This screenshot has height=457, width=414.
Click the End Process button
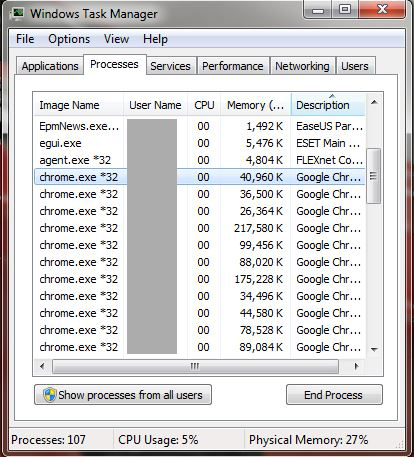pos(334,395)
